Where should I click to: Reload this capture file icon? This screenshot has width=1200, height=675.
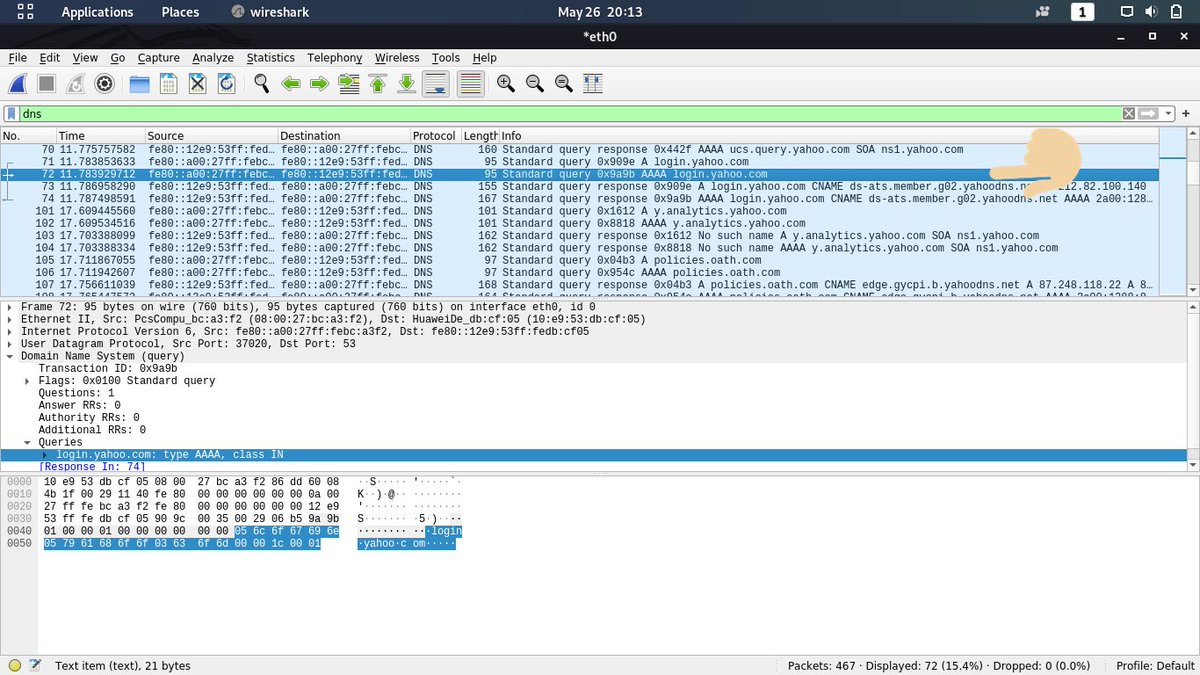[226, 84]
